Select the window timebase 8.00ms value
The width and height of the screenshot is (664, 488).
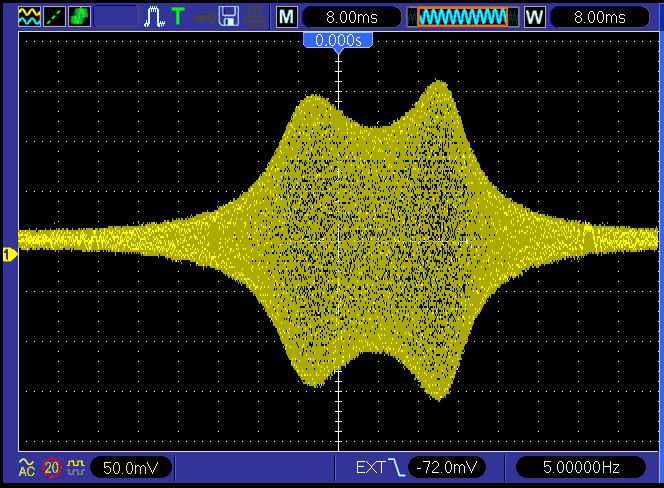[600, 17]
